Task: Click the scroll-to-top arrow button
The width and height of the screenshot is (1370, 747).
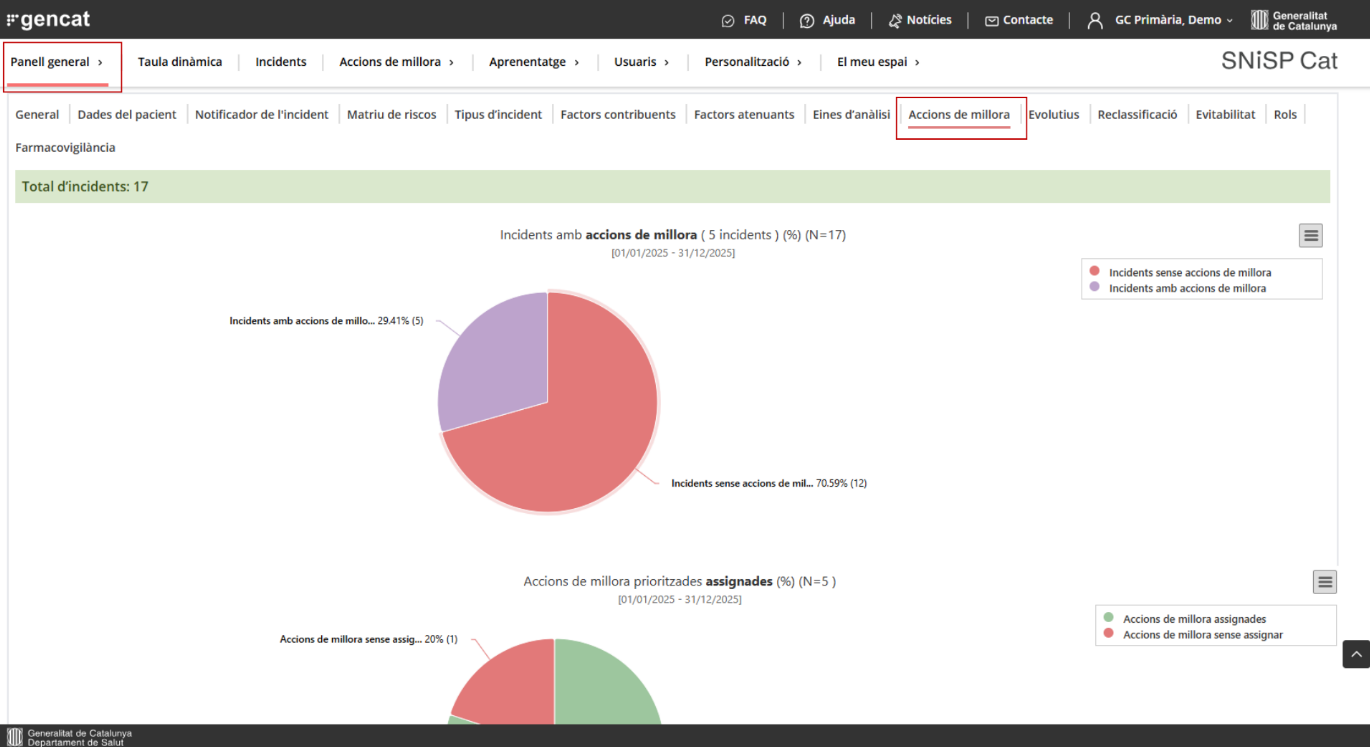Action: click(1356, 654)
